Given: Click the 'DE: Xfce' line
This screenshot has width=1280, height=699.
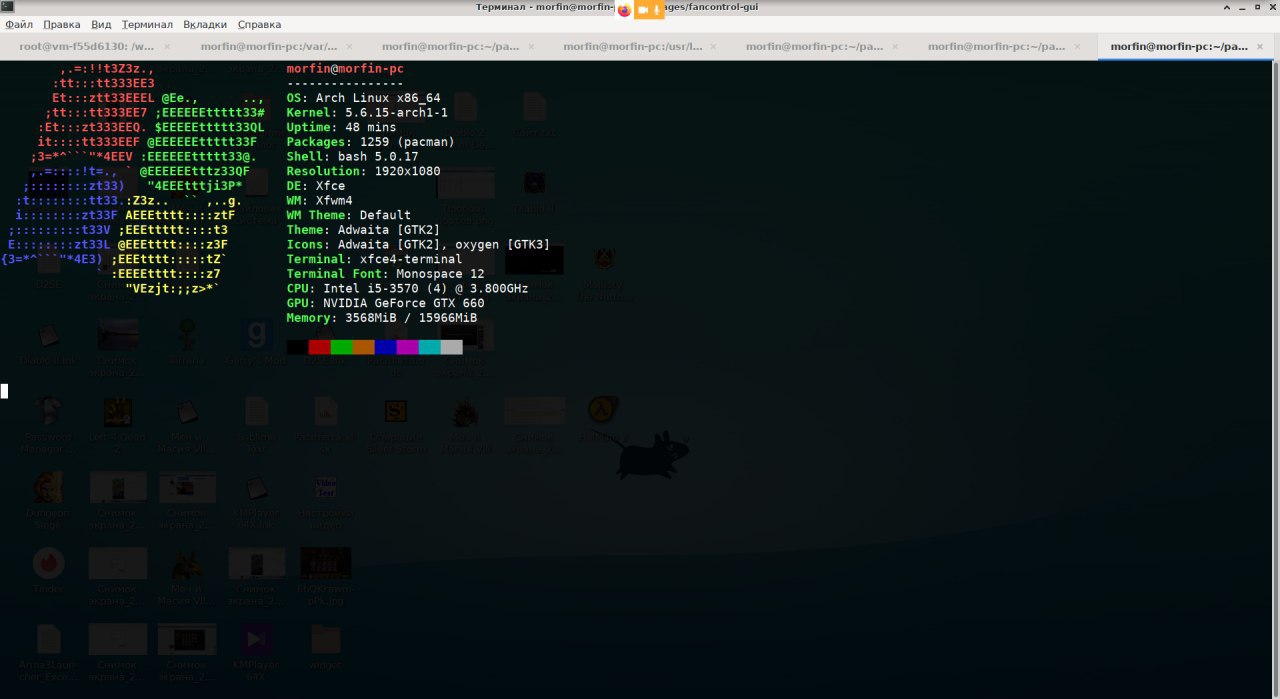Looking at the screenshot, I should click(316, 186).
